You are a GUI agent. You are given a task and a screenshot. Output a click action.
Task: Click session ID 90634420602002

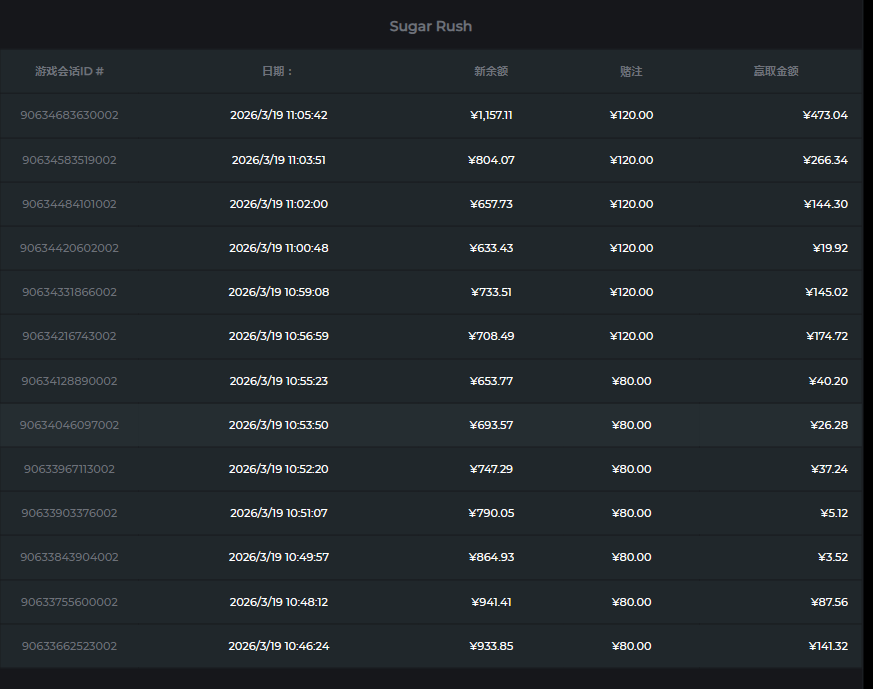click(69, 248)
